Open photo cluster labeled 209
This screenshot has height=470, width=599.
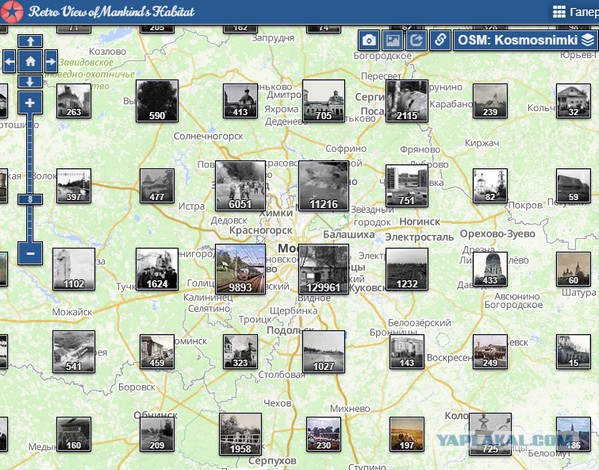click(x=157, y=434)
